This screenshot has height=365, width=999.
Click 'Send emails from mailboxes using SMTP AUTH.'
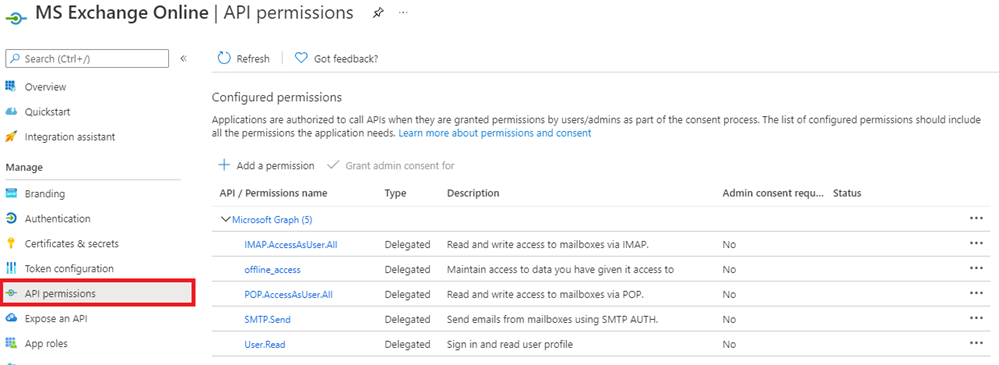pos(552,320)
